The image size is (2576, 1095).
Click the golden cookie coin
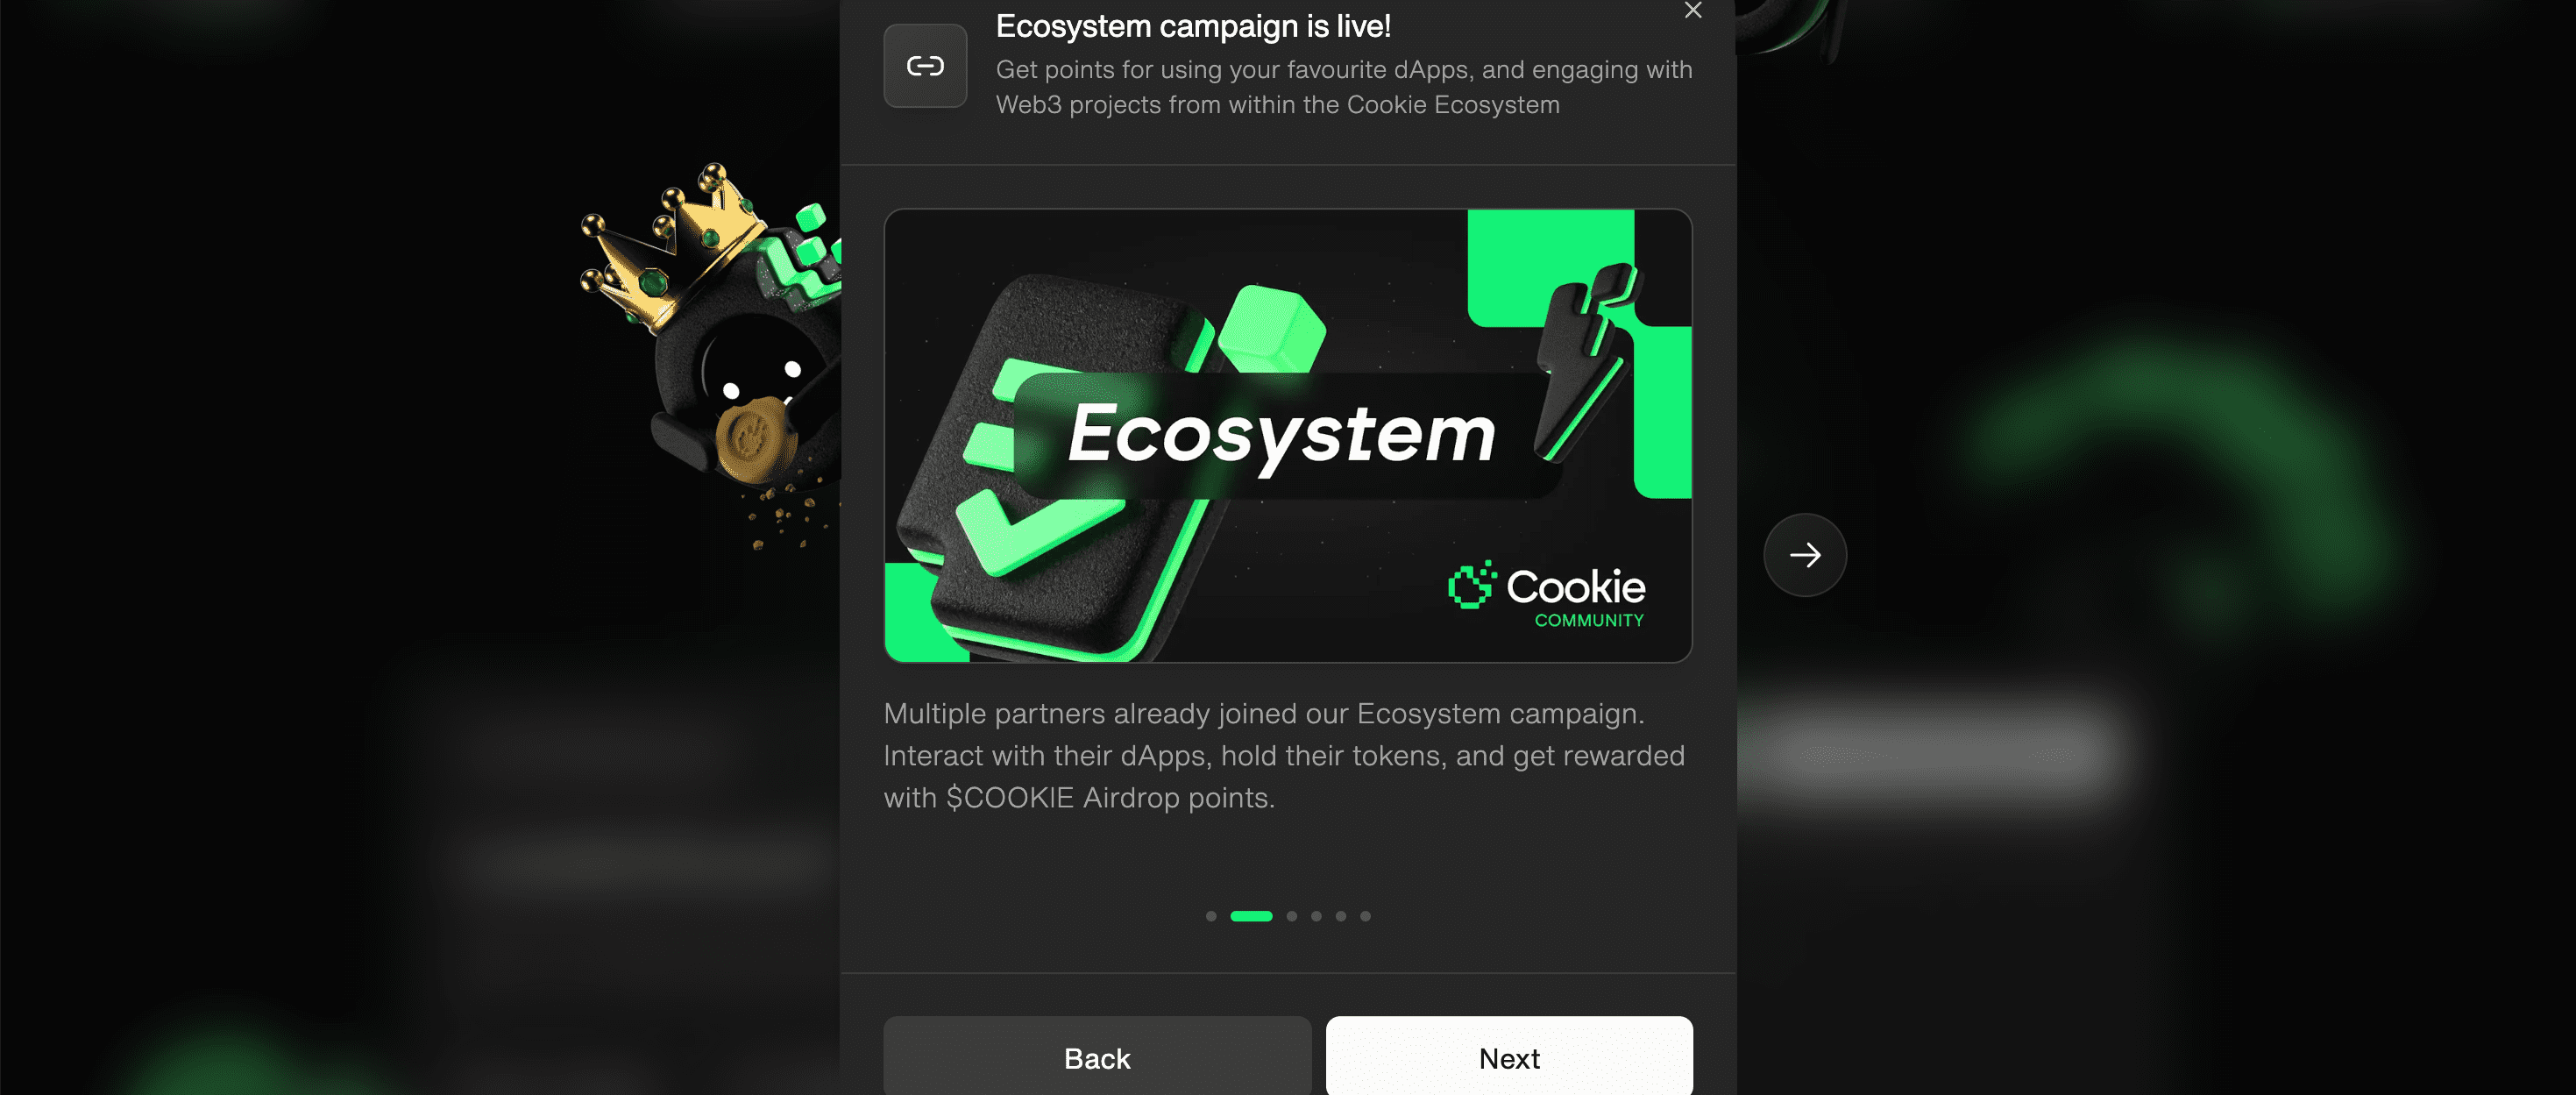[755, 440]
